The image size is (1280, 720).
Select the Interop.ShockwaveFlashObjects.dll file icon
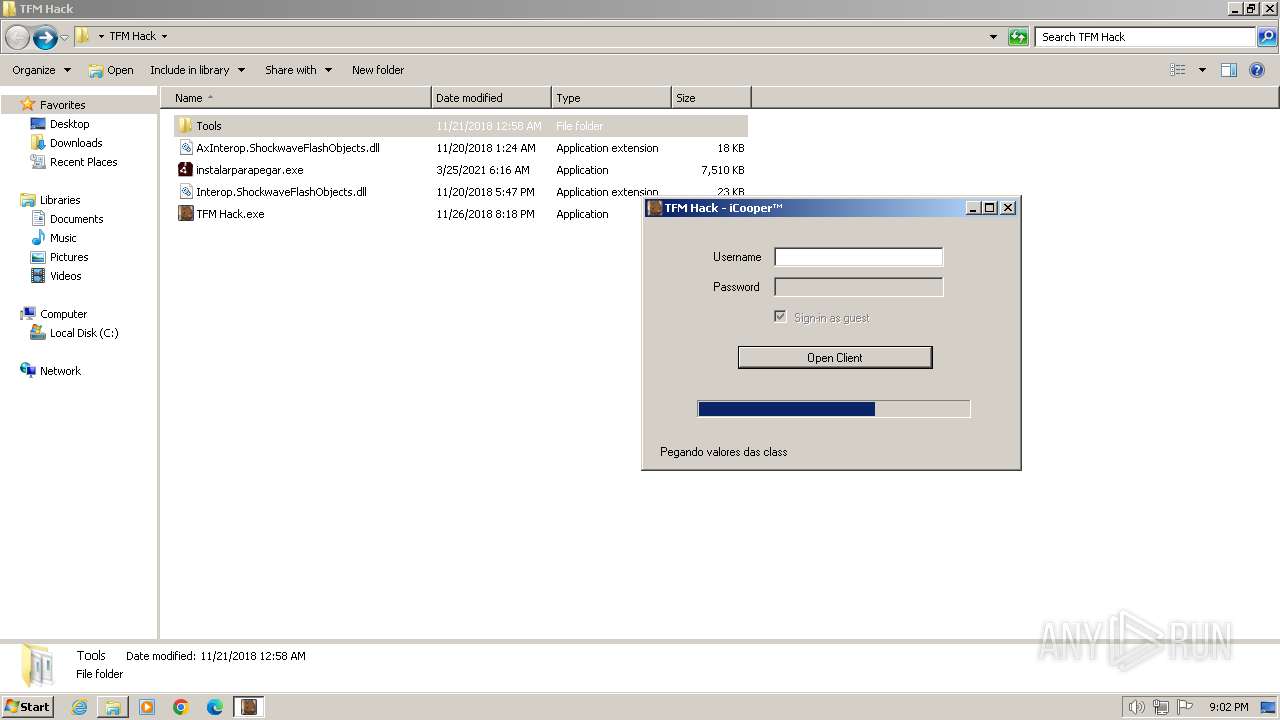click(186, 192)
